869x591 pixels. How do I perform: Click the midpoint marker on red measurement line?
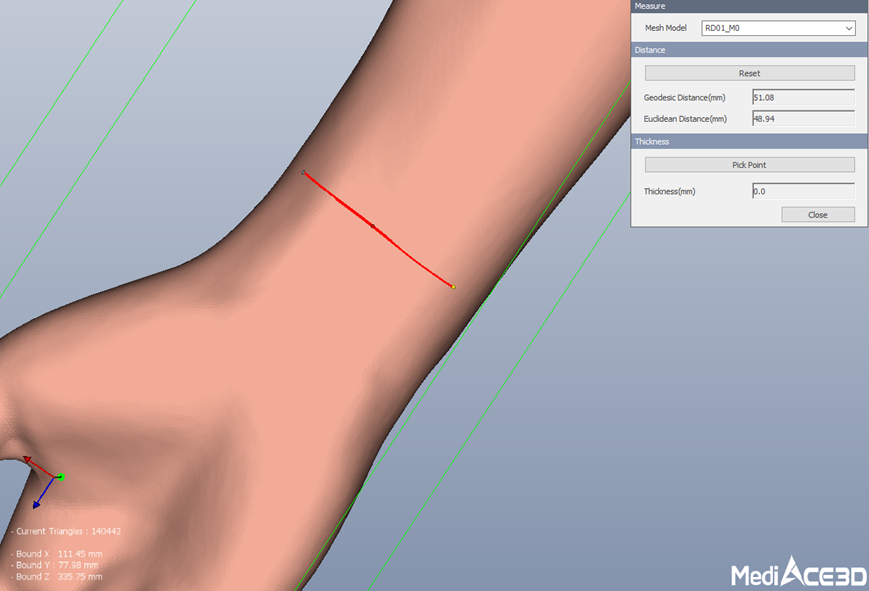click(x=372, y=226)
